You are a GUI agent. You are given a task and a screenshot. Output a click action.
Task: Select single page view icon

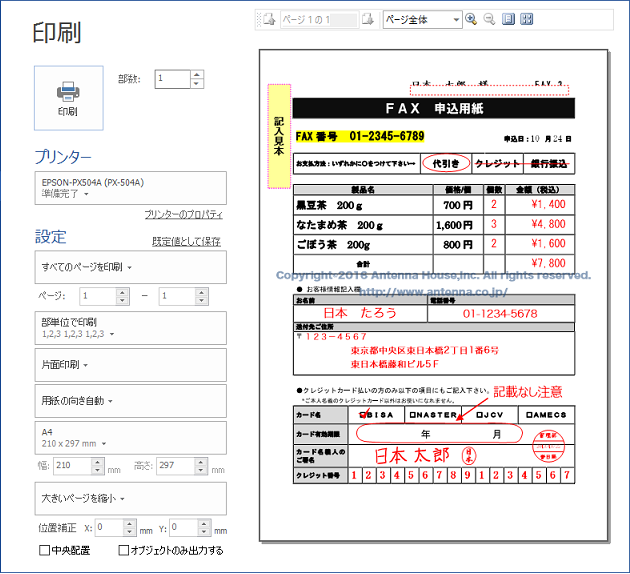508,19
